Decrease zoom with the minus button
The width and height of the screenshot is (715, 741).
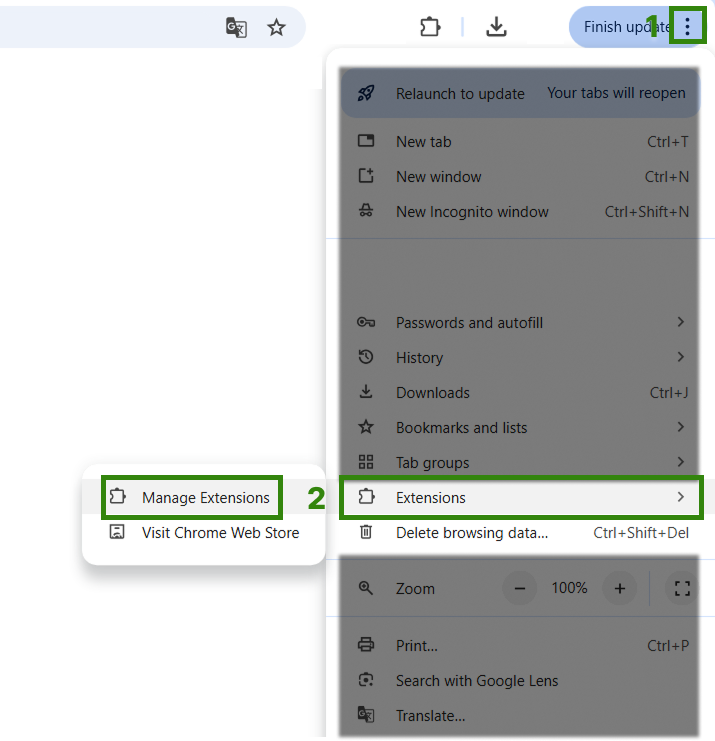520,588
